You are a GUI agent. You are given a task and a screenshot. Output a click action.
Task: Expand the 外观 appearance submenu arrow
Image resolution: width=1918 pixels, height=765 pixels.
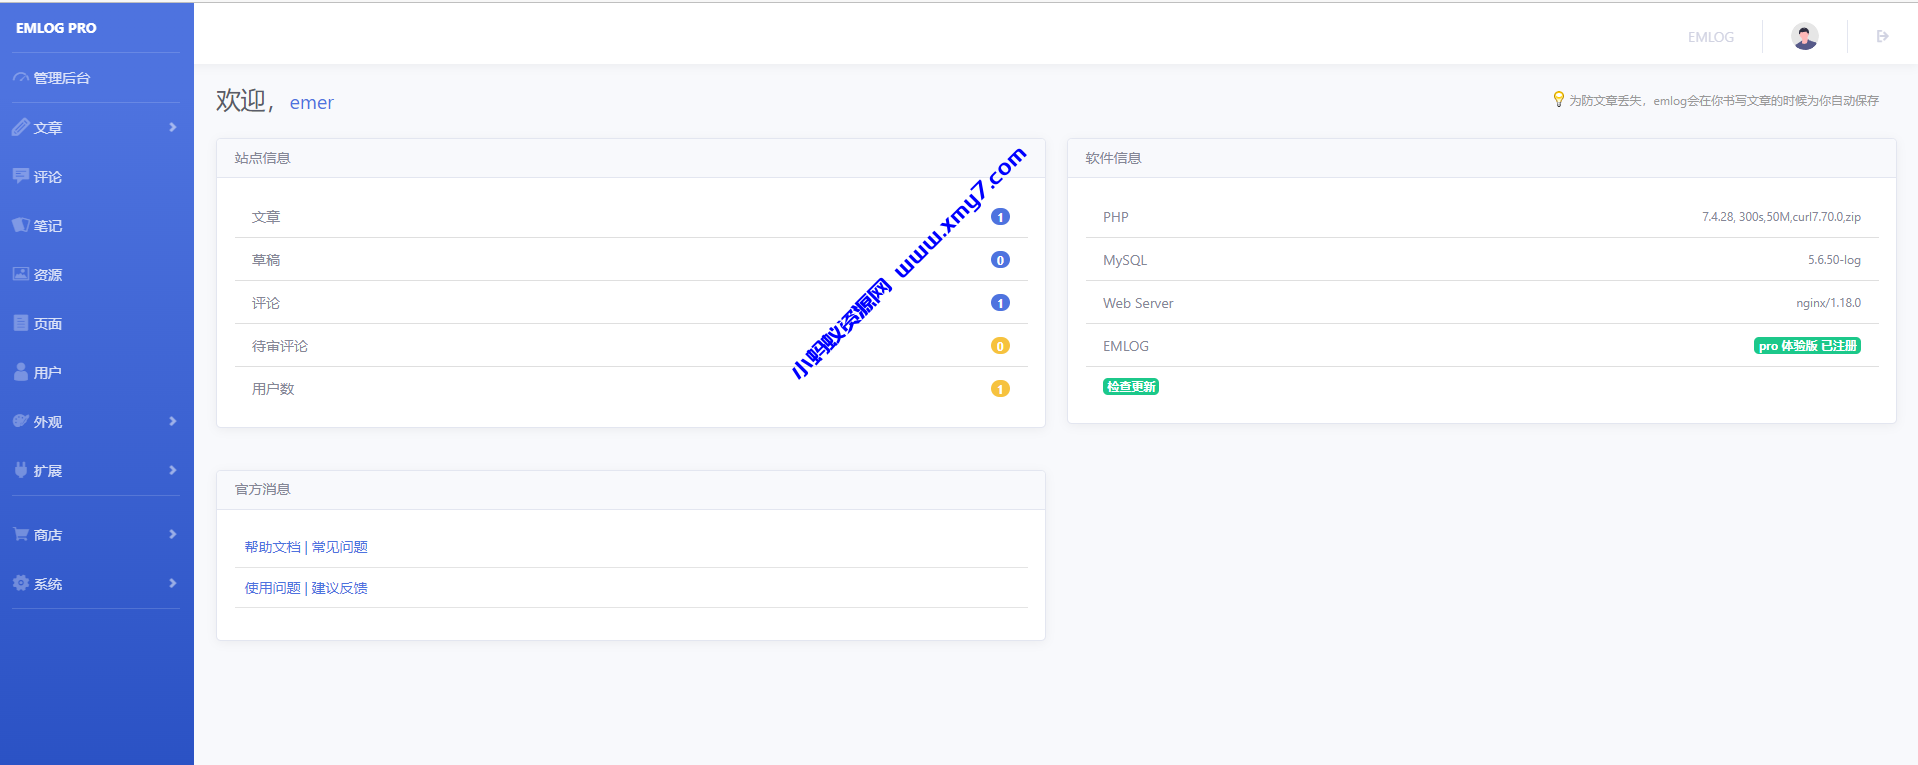[173, 421]
